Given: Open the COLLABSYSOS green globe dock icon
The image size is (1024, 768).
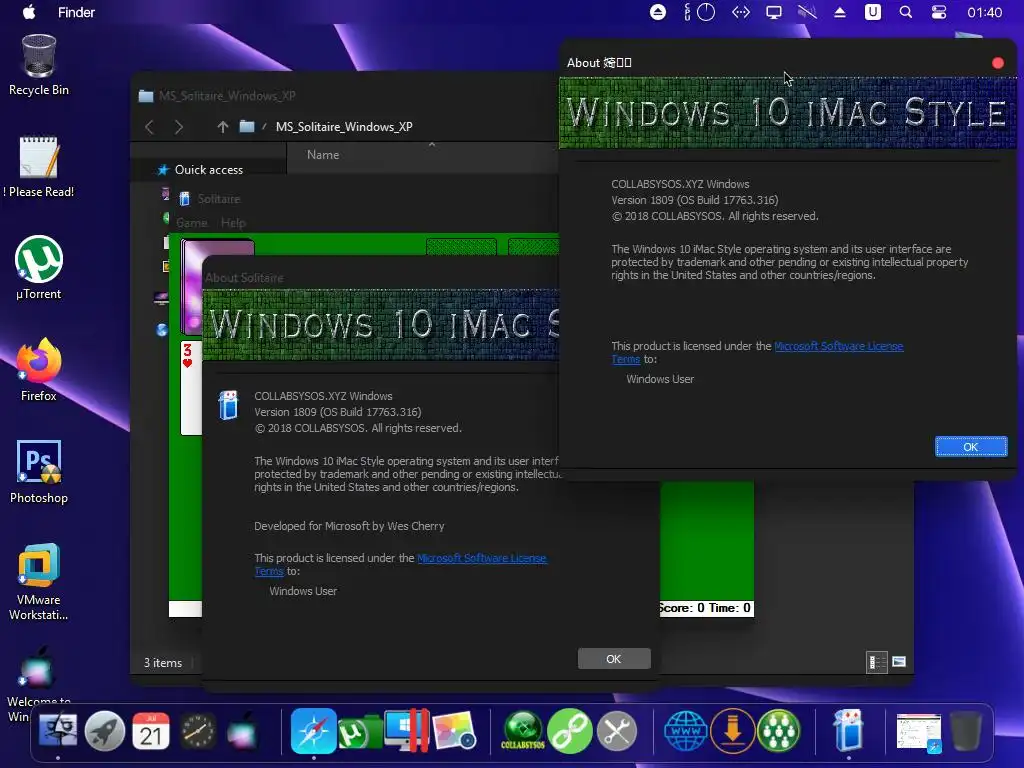Looking at the screenshot, I should click(523, 730).
